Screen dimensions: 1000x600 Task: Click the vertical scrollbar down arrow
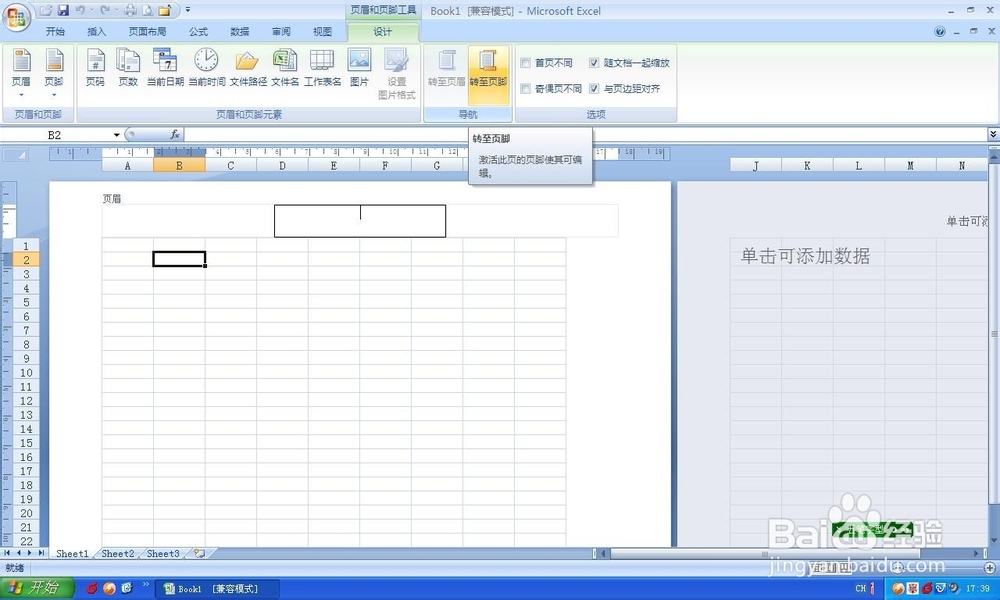pyautogui.click(x=994, y=540)
